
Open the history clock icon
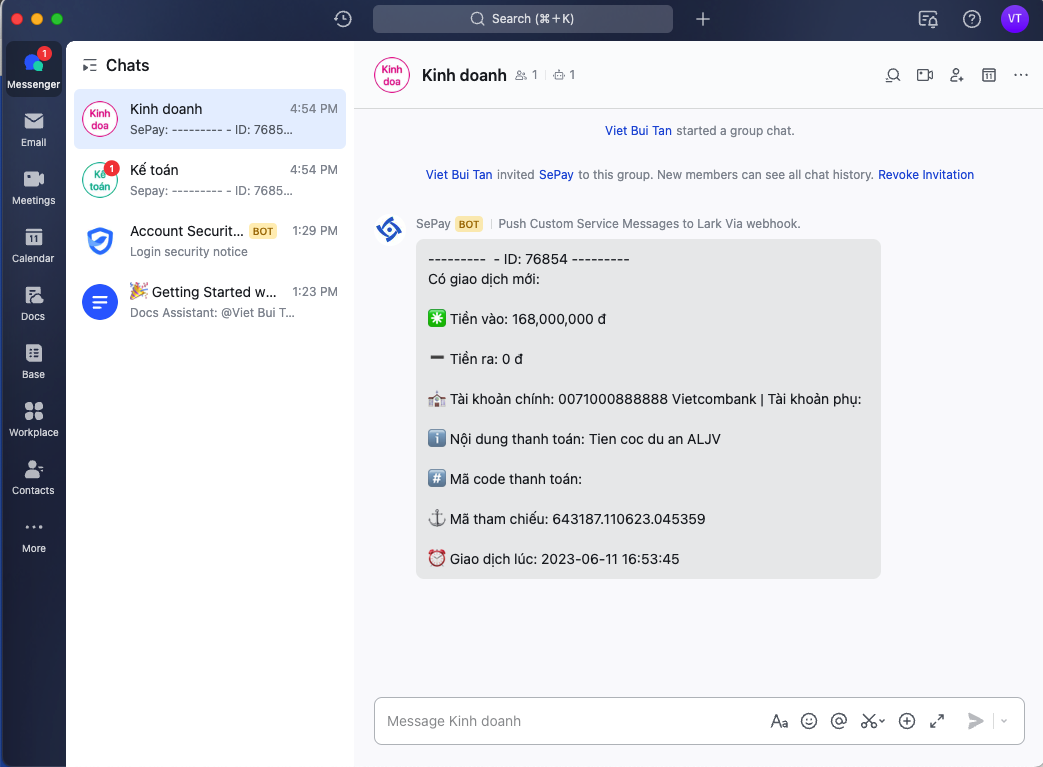(343, 19)
